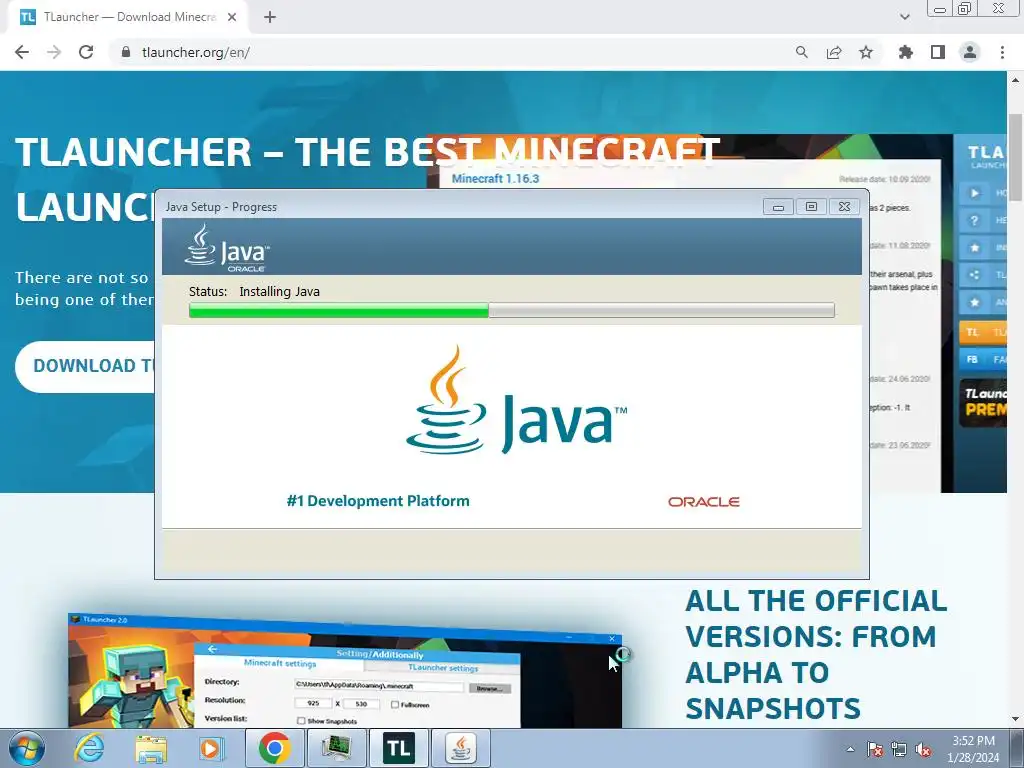Open the Chrome three-dot menu
The width and height of the screenshot is (1024, 768).
1002,52
